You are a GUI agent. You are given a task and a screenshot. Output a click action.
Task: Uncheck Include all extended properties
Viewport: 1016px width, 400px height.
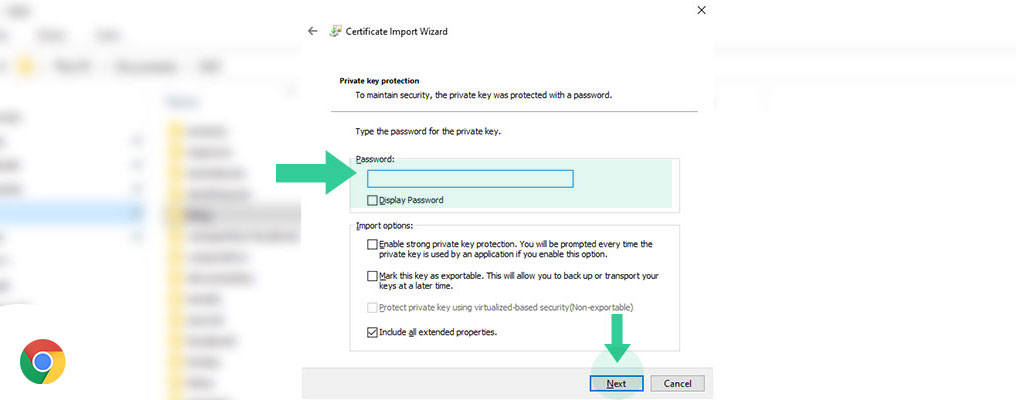point(372,332)
